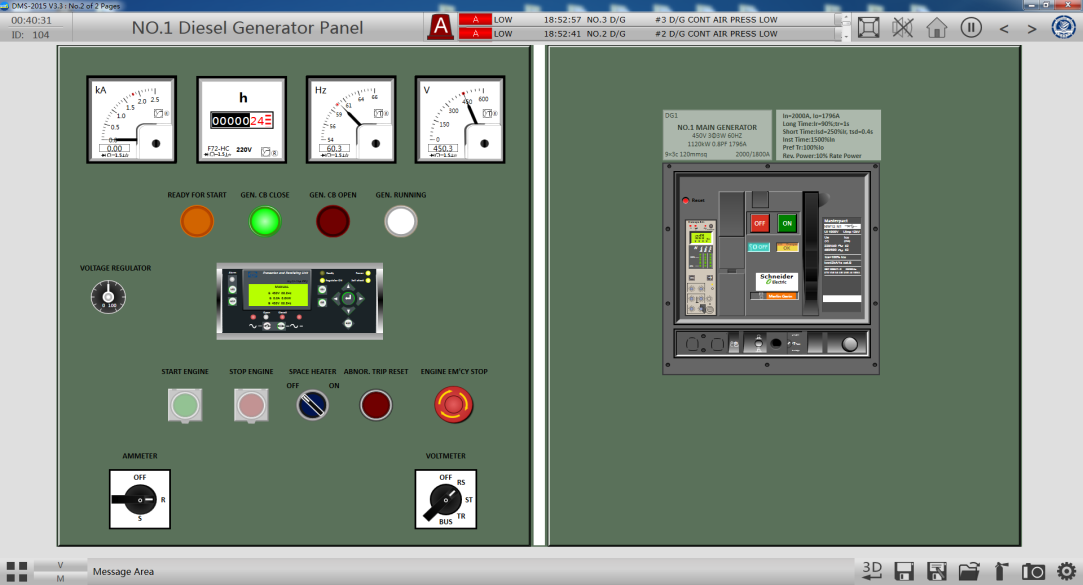Click the home icon in top toolbar

937,27
